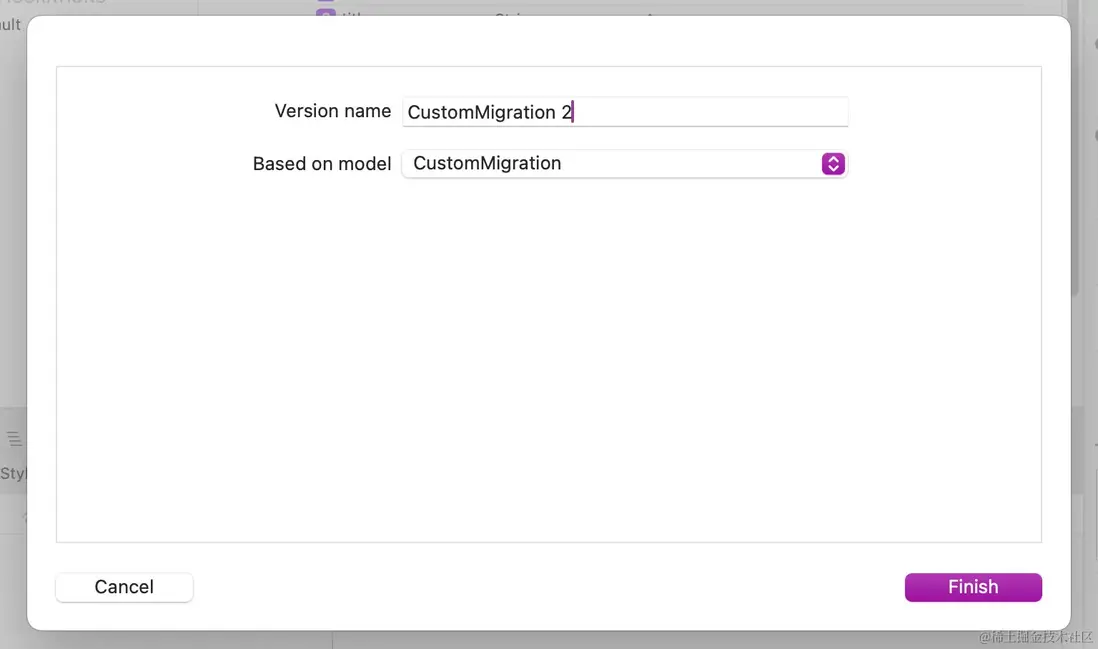The height and width of the screenshot is (649, 1098).
Task: Click the watermark text at bottom right
Action: pos(1036,637)
